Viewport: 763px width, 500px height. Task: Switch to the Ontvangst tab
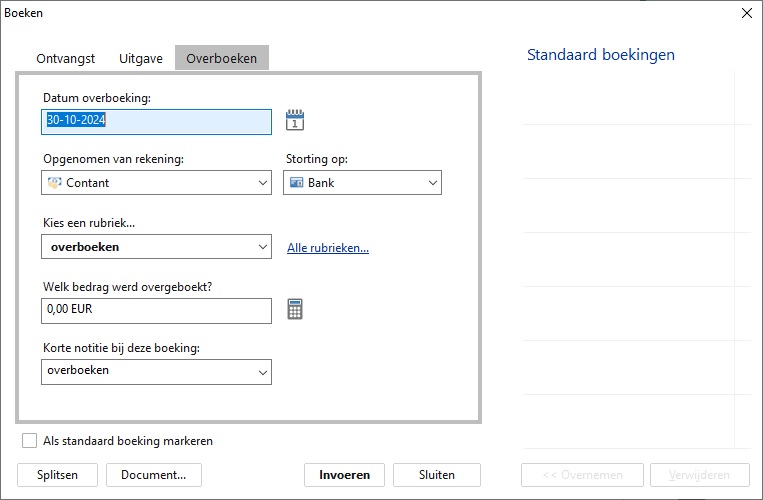click(x=66, y=58)
